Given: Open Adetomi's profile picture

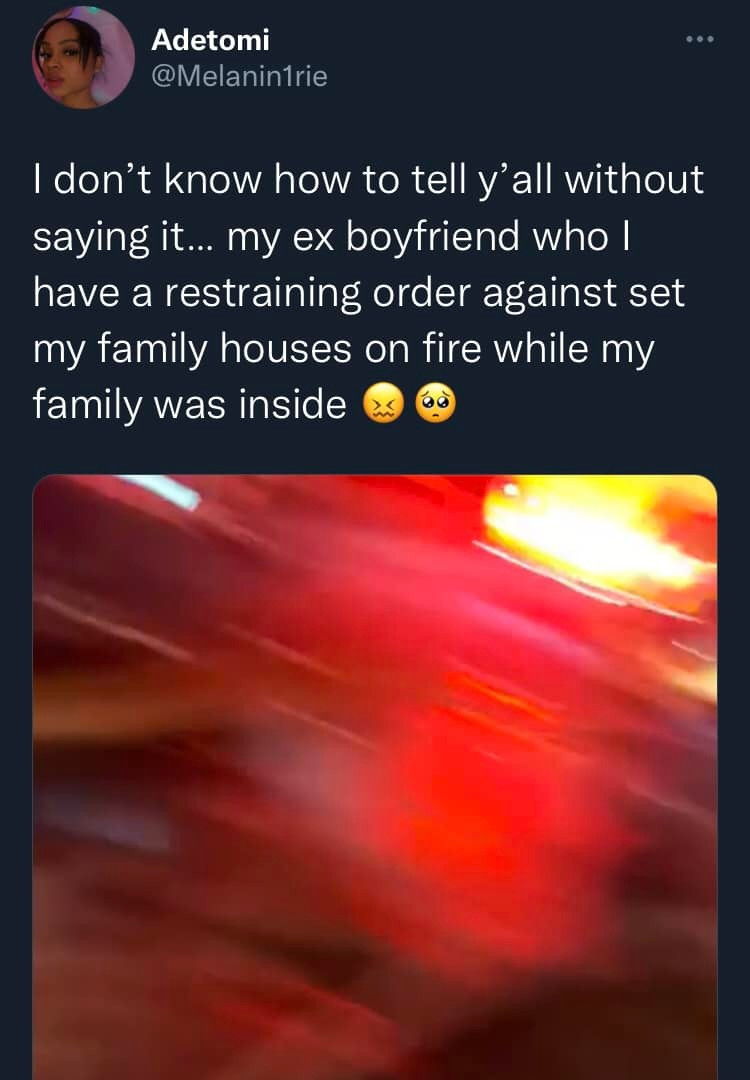Looking at the screenshot, I should (83, 58).
